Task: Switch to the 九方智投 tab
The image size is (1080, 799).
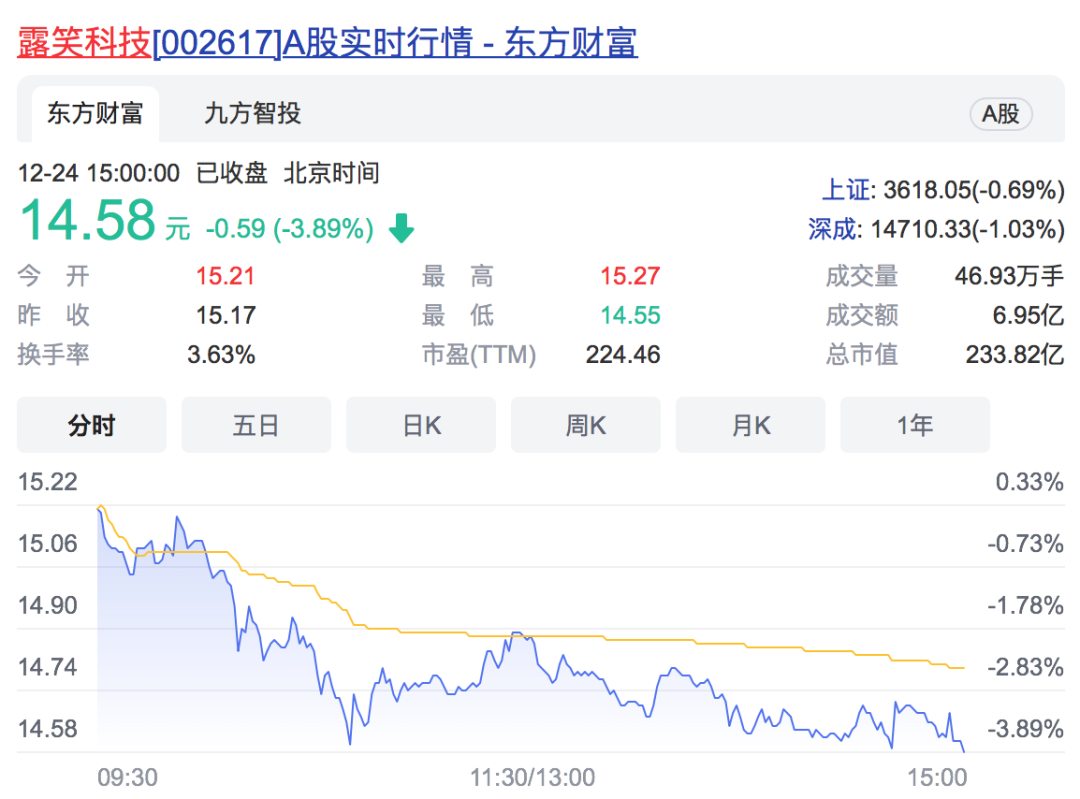Action: [x=253, y=114]
